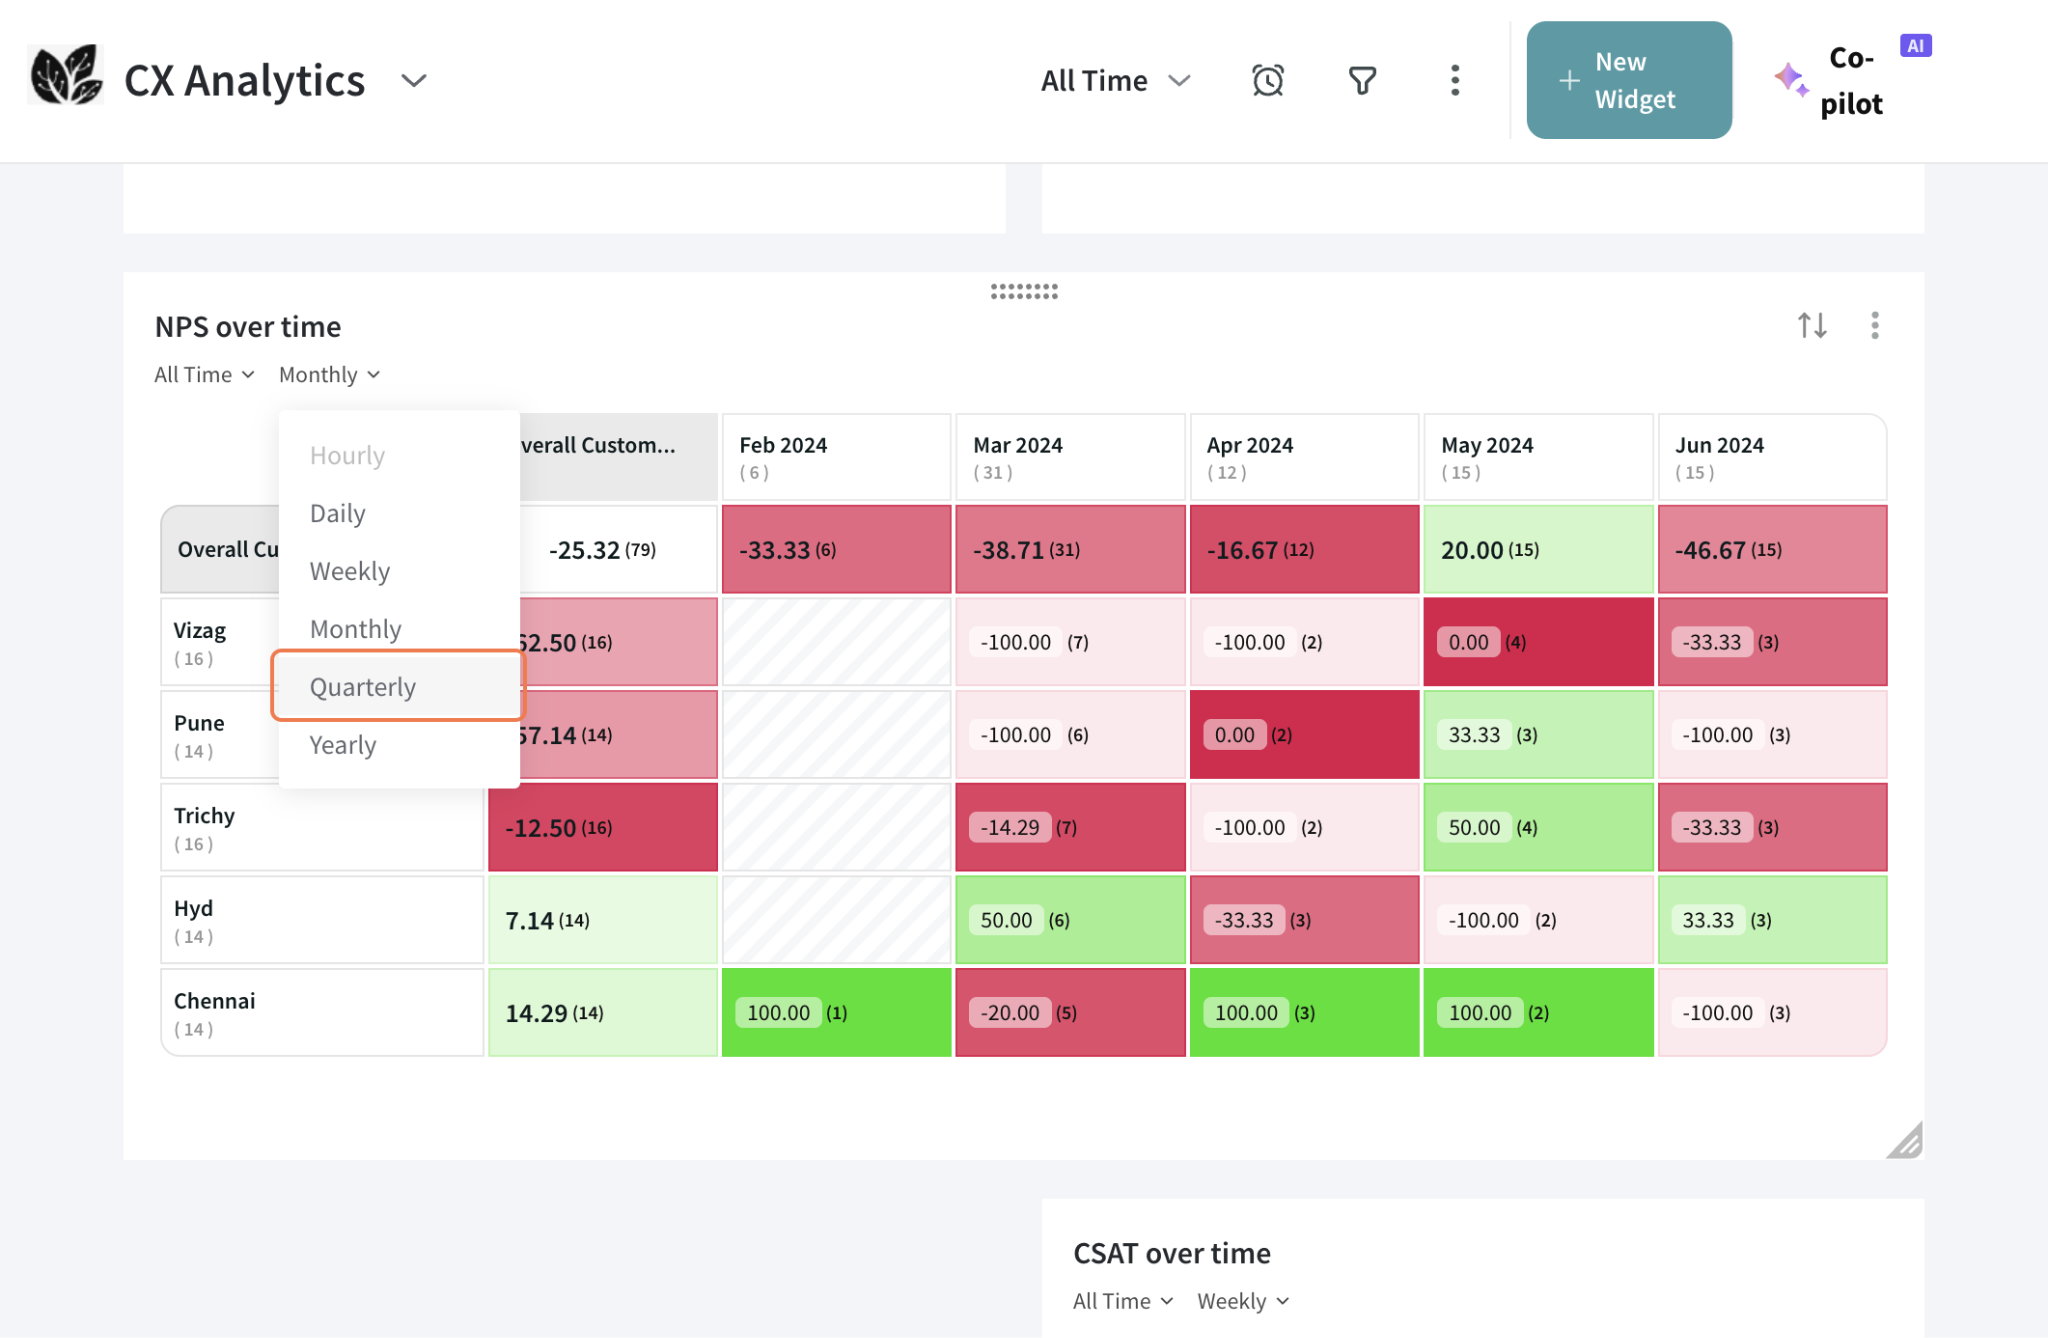Expand the CX Analytics dashboard chevron
Image resolution: width=2048 pixels, height=1338 pixels.
[x=413, y=80]
